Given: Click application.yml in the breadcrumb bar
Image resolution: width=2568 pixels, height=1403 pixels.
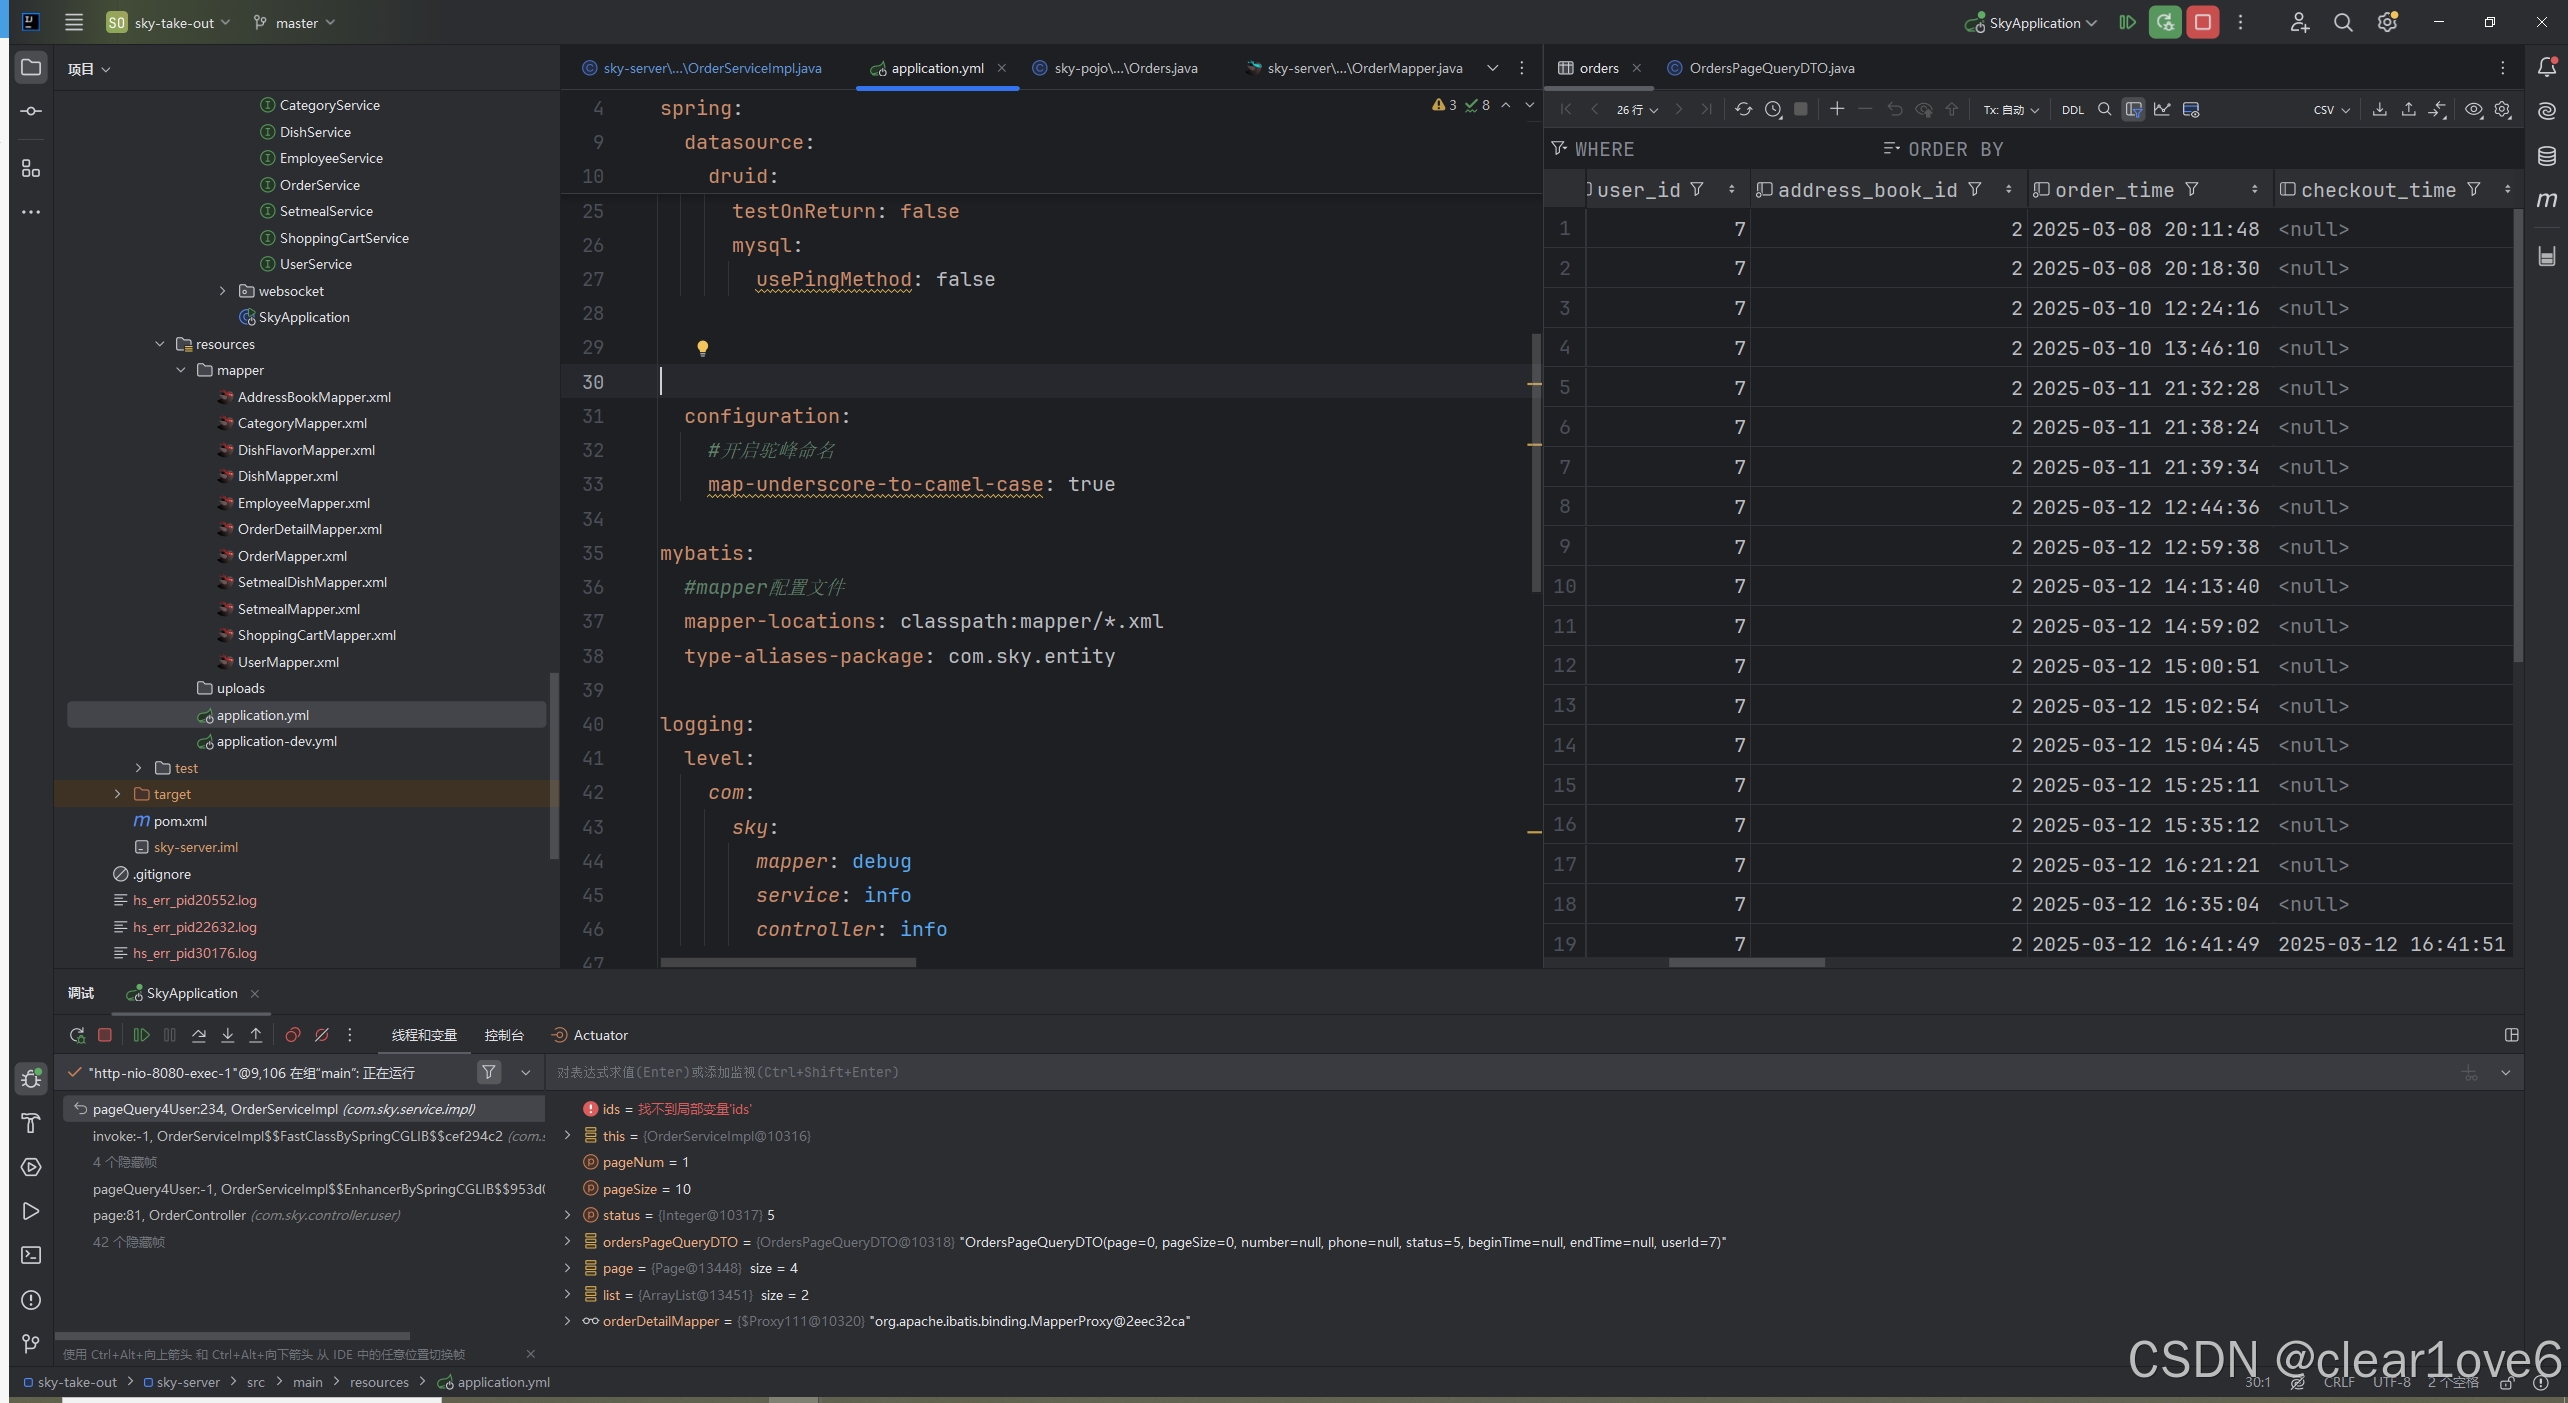Looking at the screenshot, I should pos(503,1382).
